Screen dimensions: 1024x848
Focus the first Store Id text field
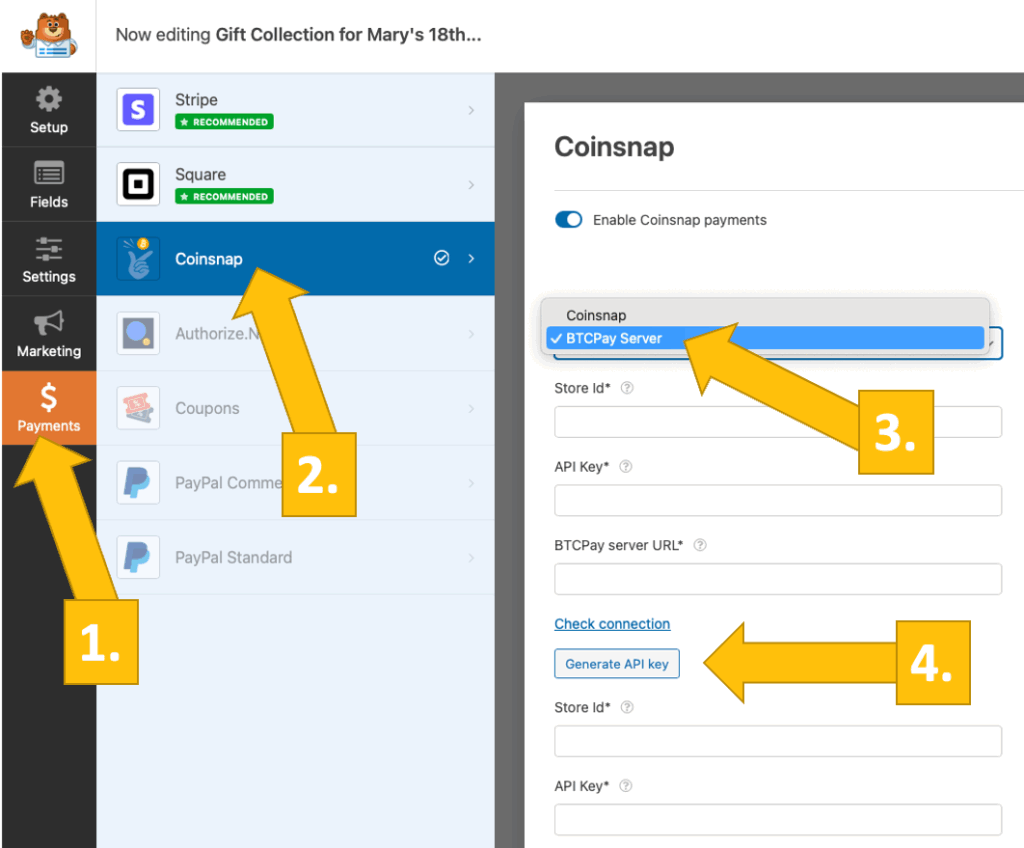(x=778, y=422)
